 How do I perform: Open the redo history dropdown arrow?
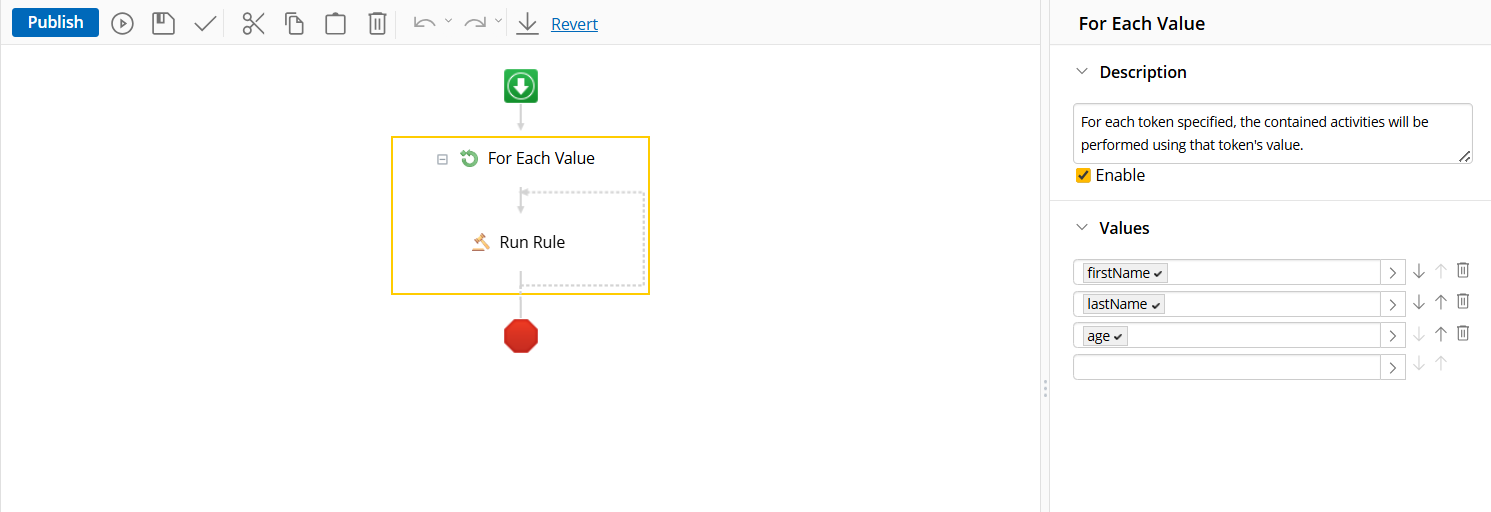click(x=498, y=20)
